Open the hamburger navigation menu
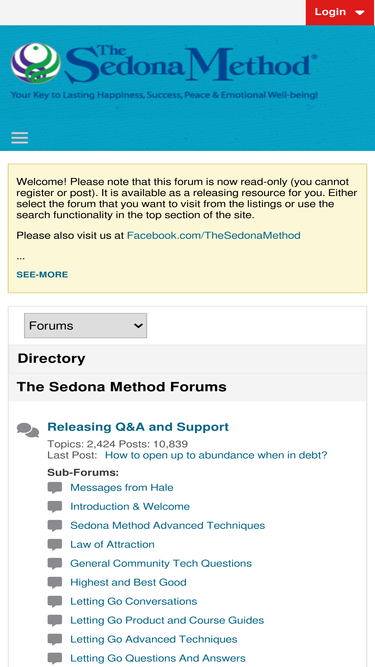Viewport: 375px width, 667px height. (20, 138)
